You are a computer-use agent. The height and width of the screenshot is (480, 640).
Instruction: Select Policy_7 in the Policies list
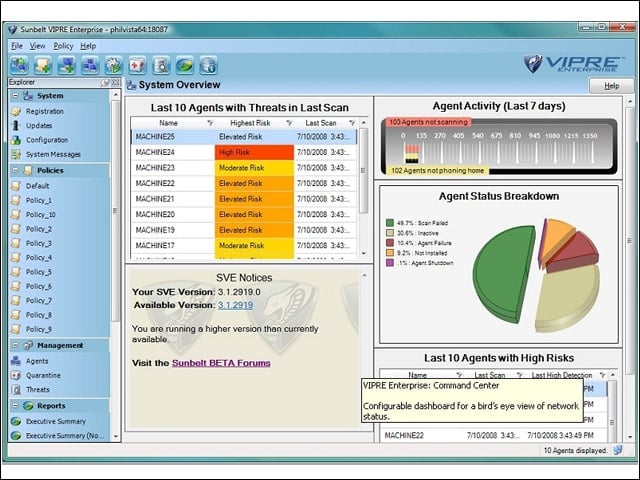click(38, 300)
